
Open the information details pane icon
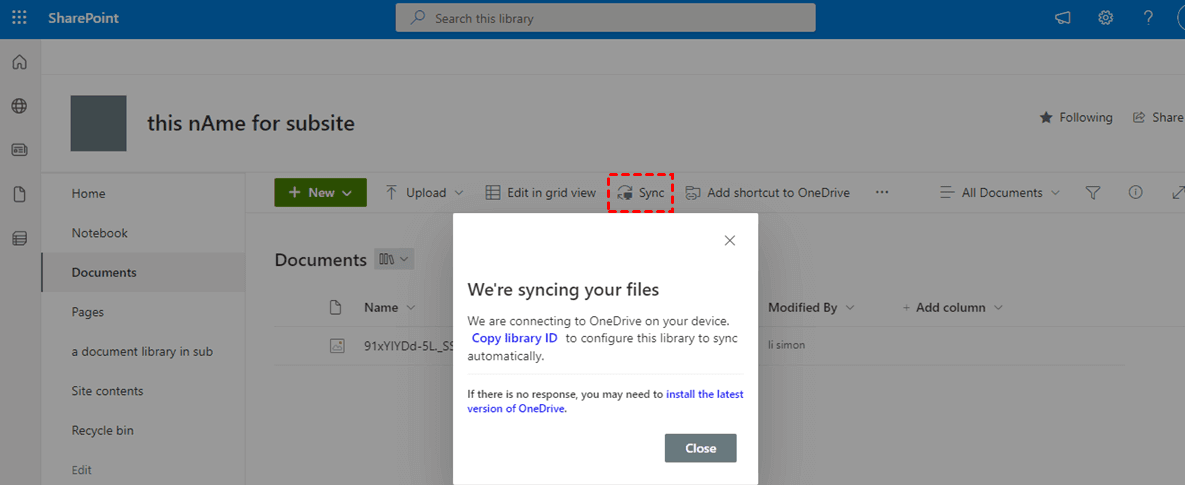[x=1135, y=193]
